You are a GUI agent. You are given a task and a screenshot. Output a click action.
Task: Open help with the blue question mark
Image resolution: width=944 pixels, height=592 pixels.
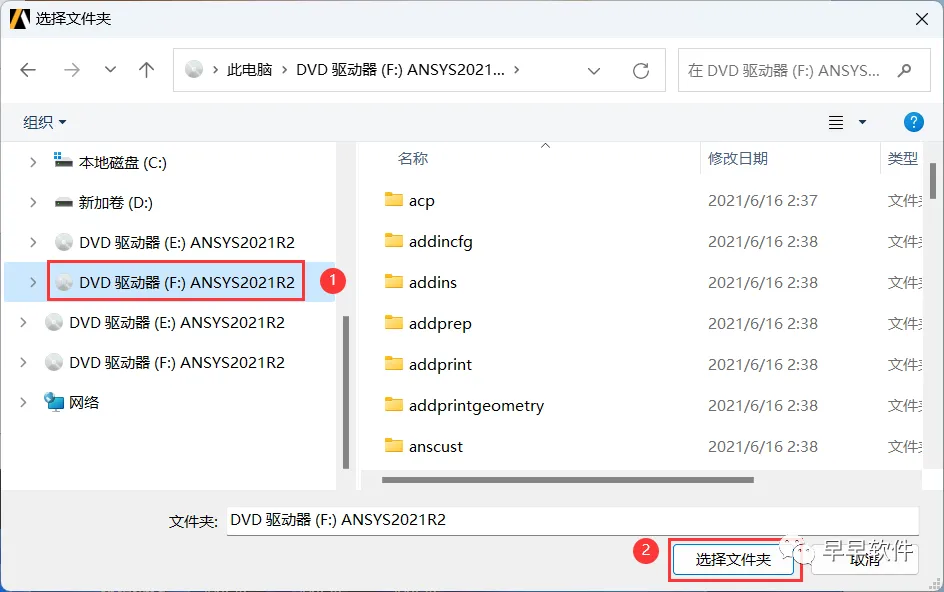pos(913,122)
